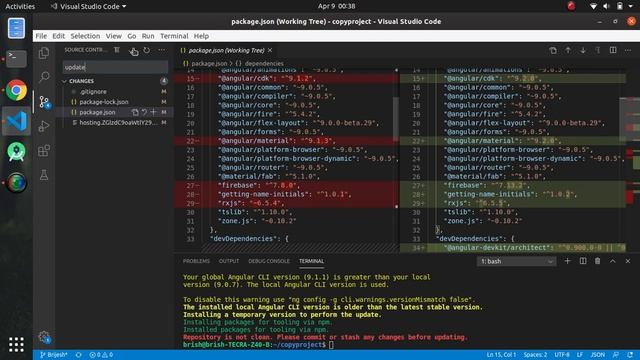The width and height of the screenshot is (640, 360).
Task: Discard changes for package.json
Action: point(144,112)
